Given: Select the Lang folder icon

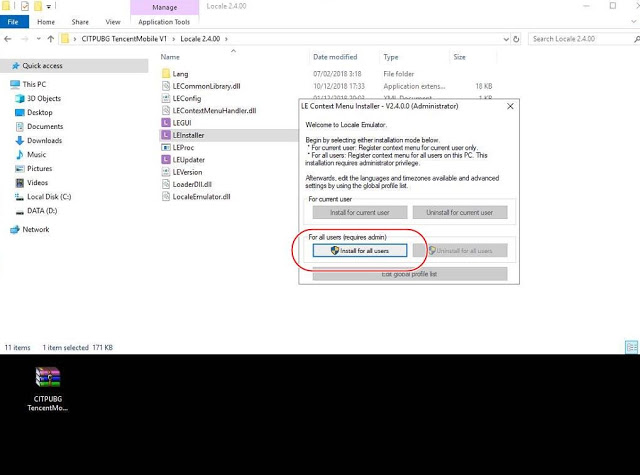Looking at the screenshot, I should point(166,74).
